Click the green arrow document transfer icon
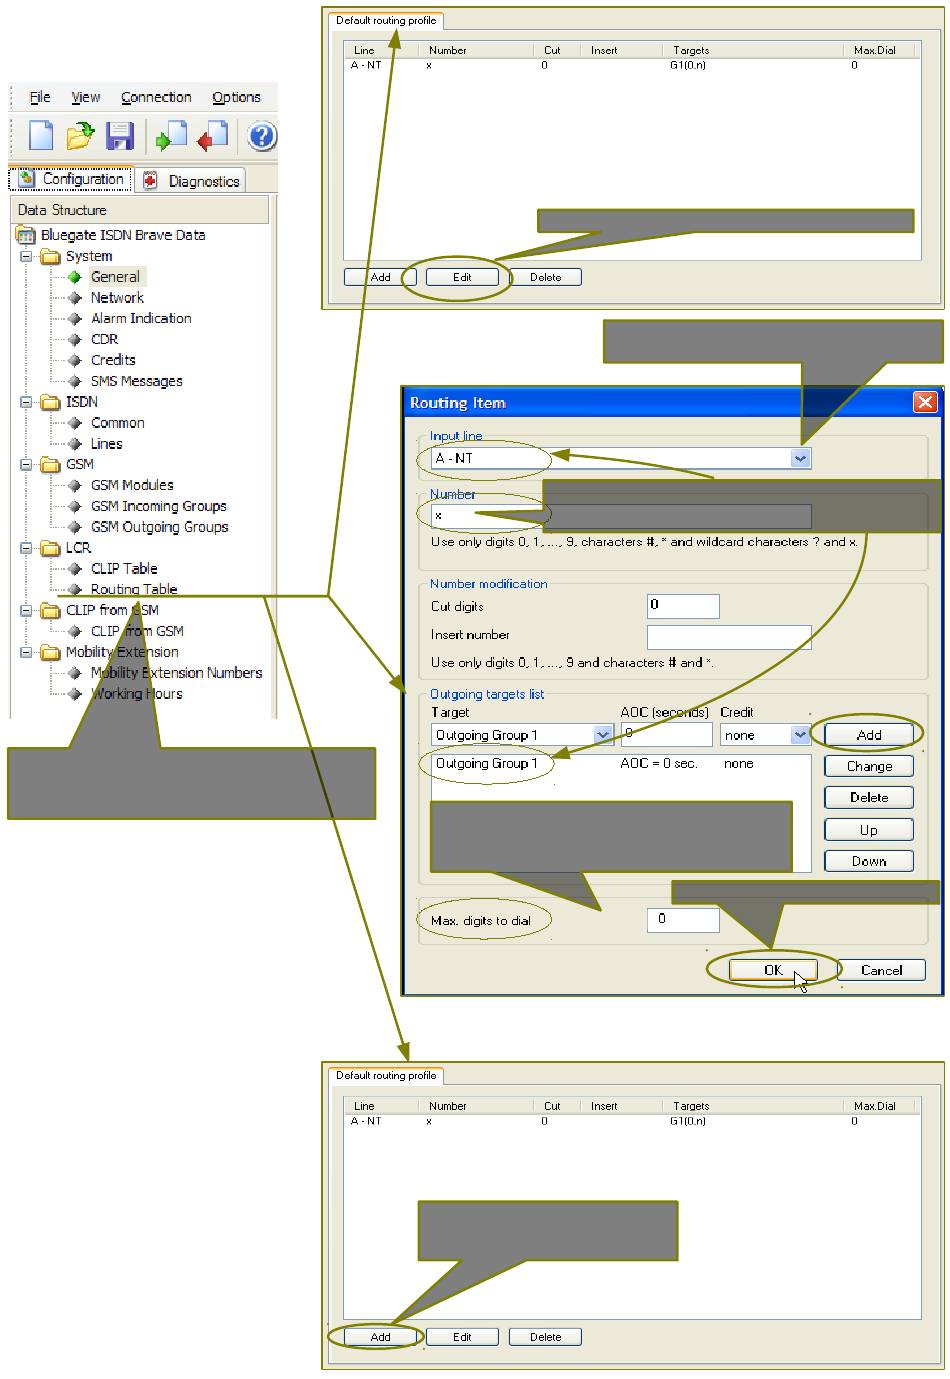 coord(171,136)
